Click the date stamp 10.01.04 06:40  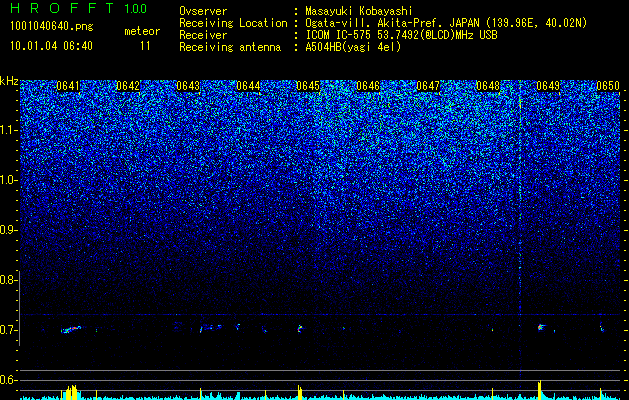coord(51,46)
